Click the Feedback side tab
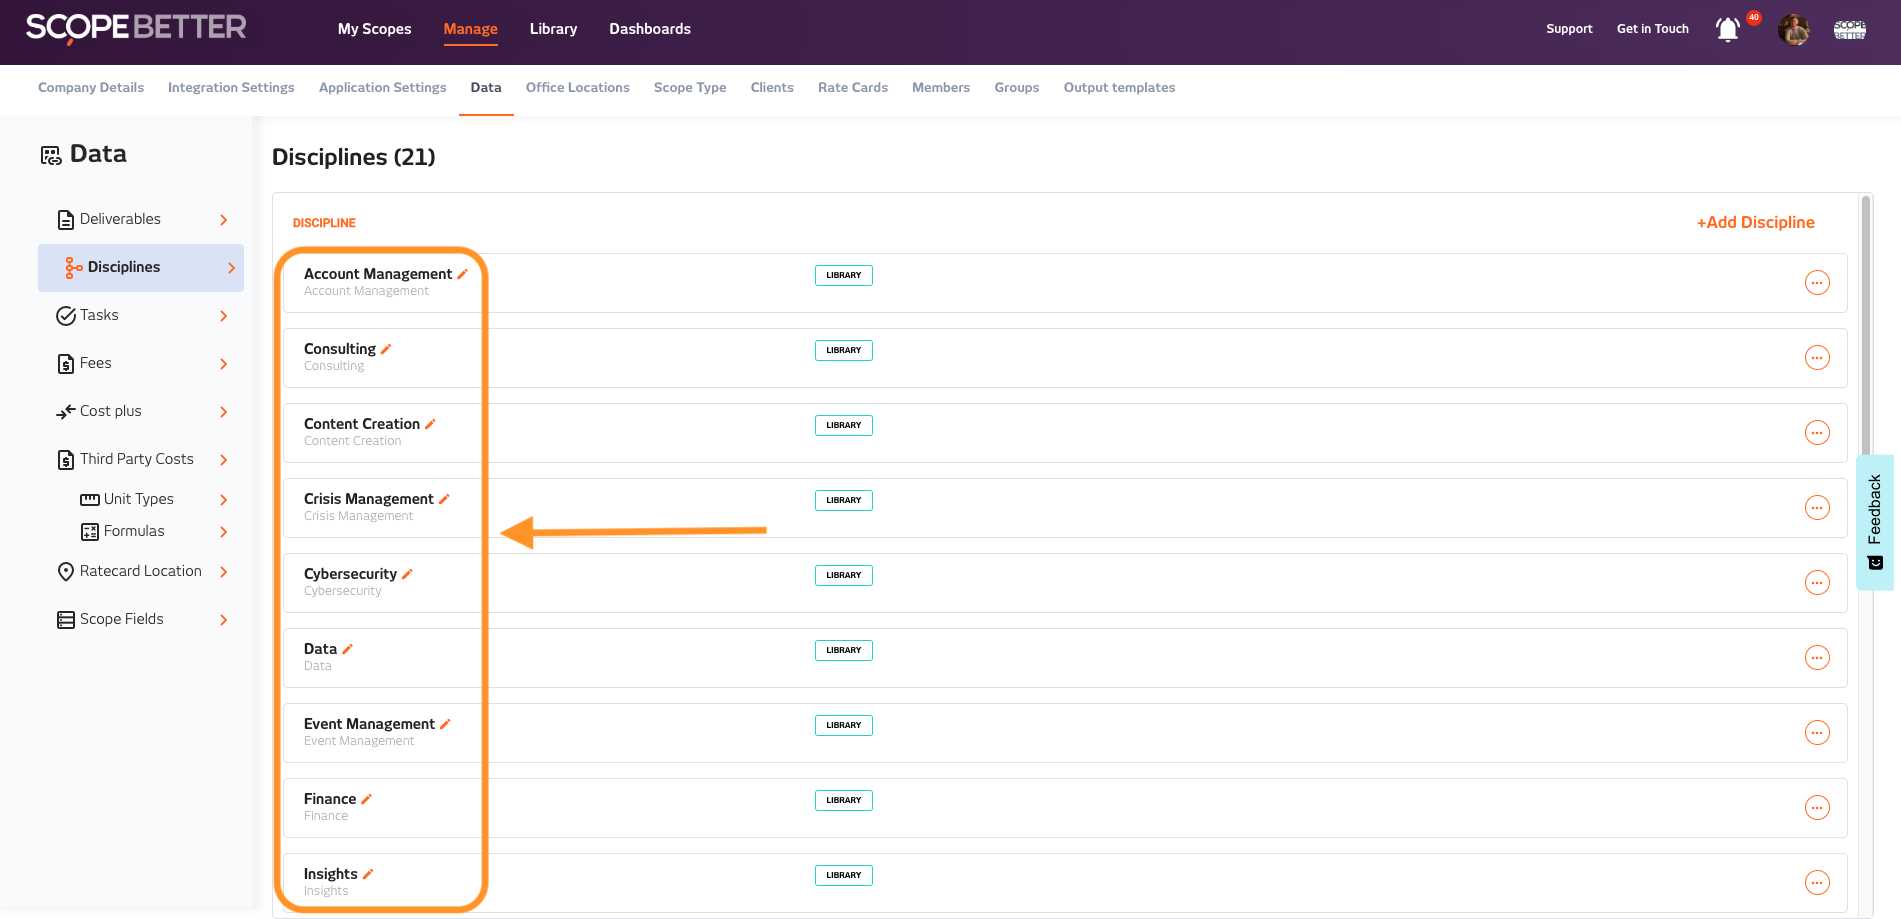Screen dimensions: 1901x919 tap(1875, 522)
